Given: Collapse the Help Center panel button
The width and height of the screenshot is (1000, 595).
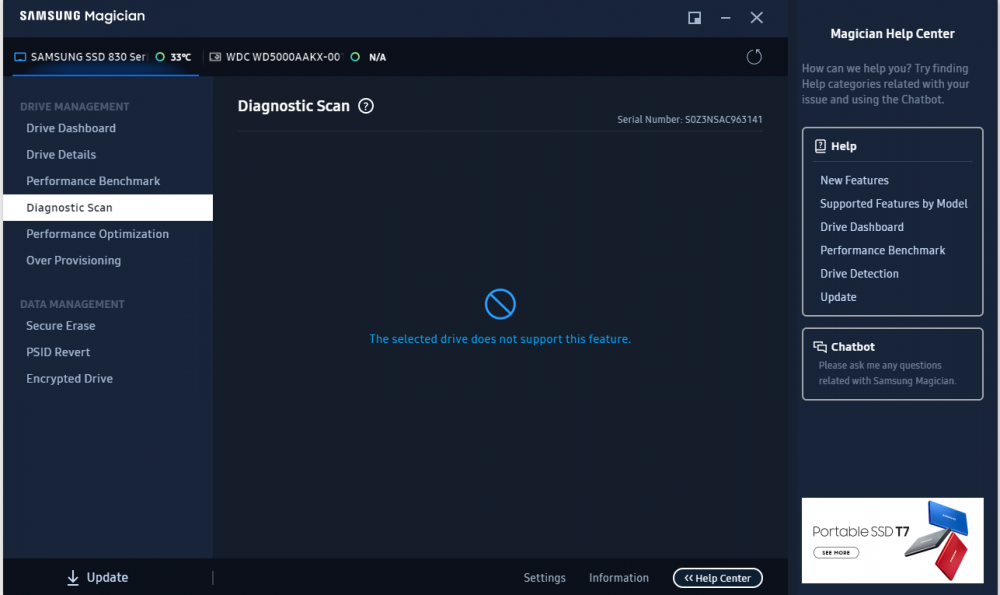Looking at the screenshot, I should pos(717,578).
